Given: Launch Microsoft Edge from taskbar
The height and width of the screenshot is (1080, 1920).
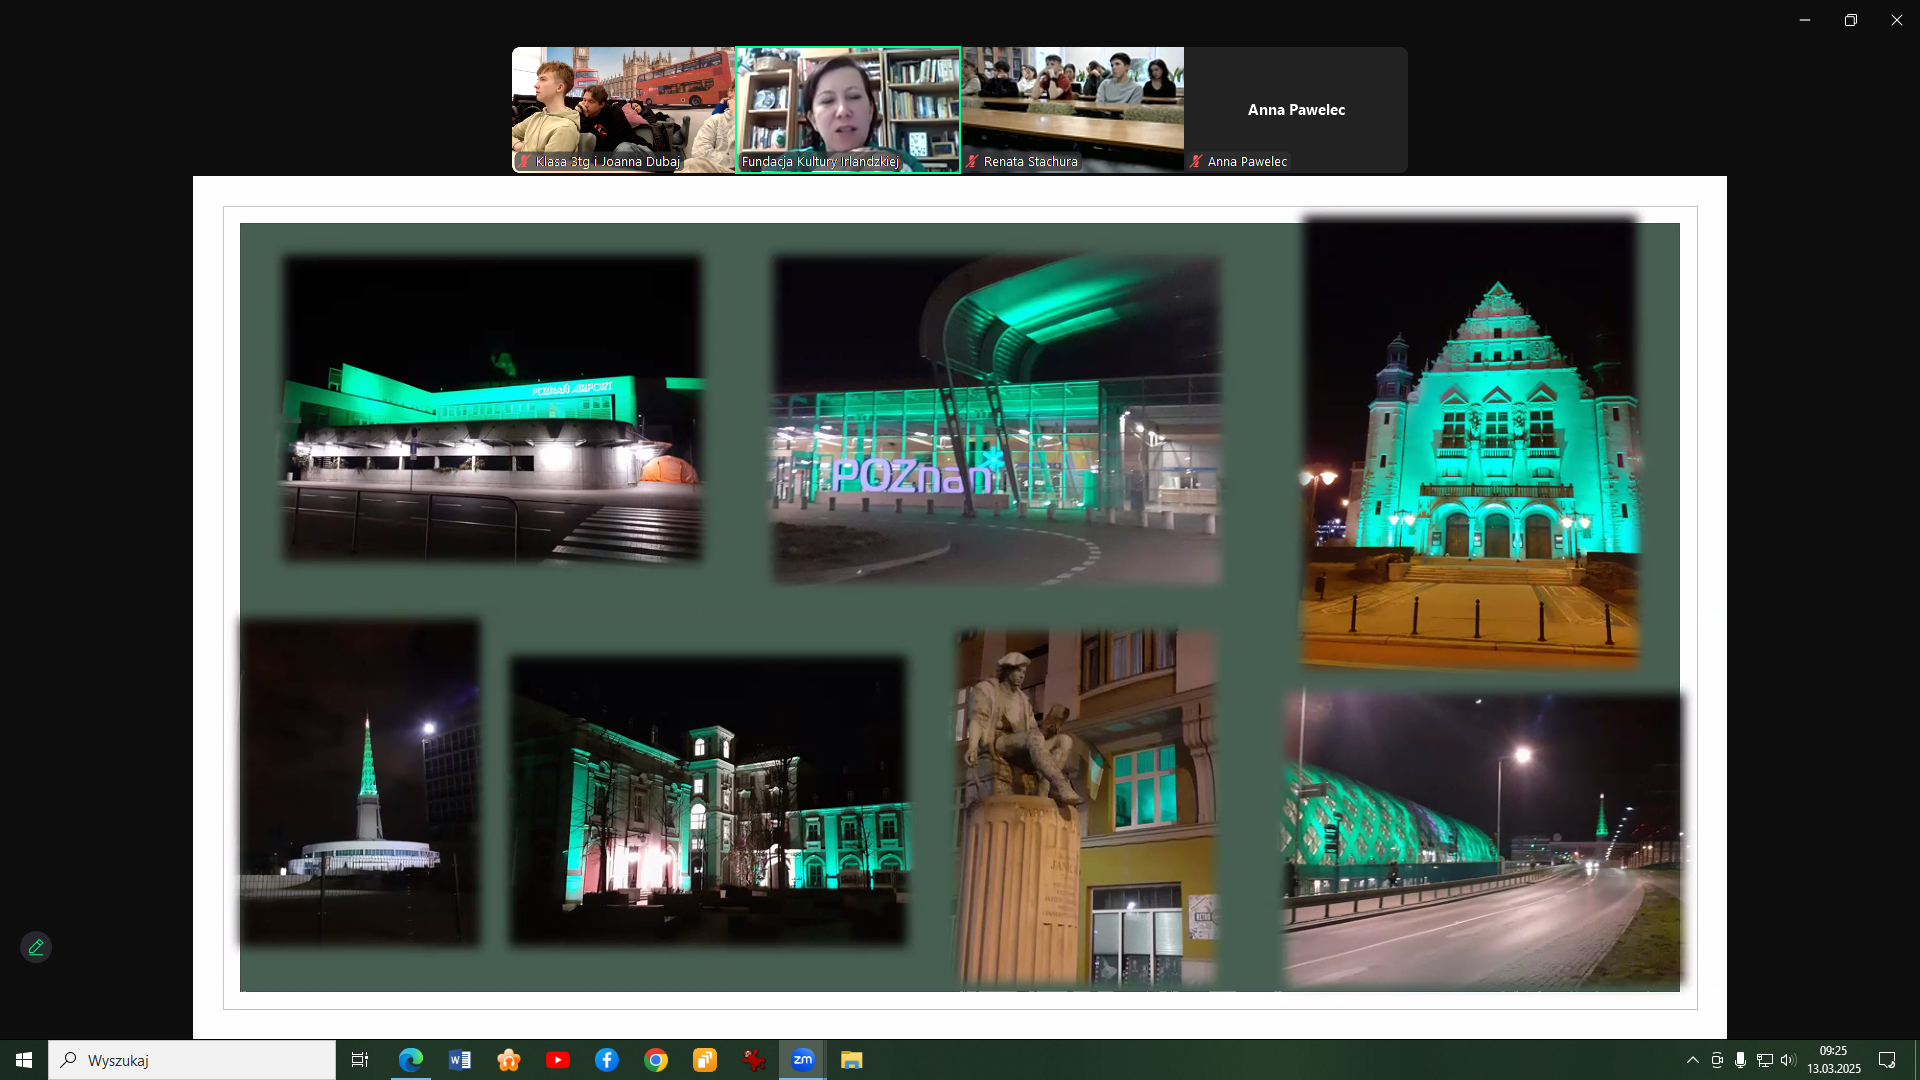Looking at the screenshot, I should [x=411, y=1060].
